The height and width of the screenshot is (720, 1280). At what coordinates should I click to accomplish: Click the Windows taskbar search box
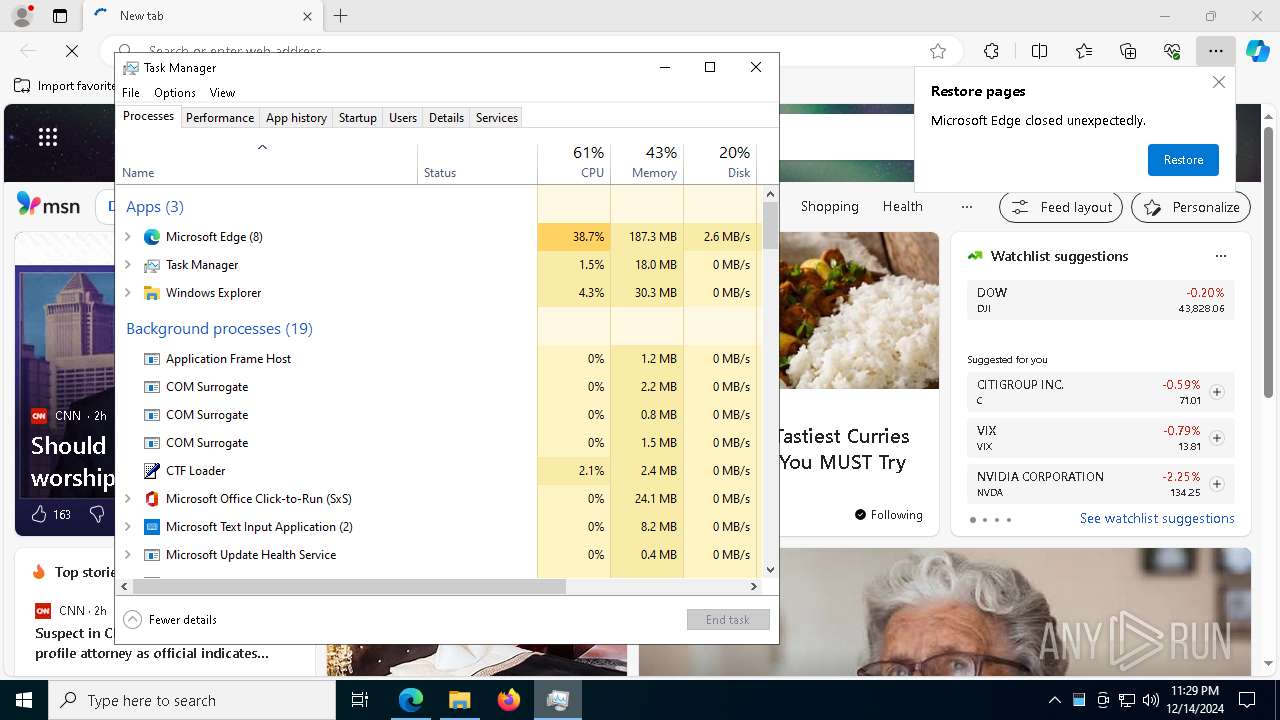192,700
